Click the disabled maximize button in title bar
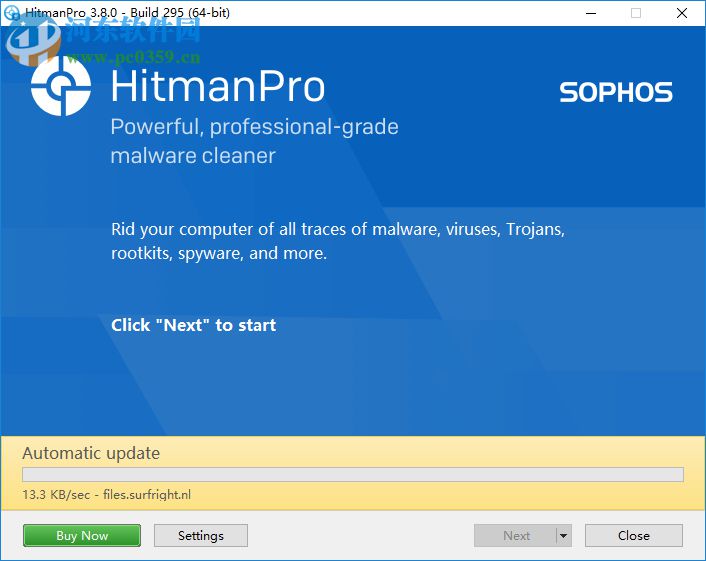Viewport: 706px width, 561px height. click(x=636, y=13)
